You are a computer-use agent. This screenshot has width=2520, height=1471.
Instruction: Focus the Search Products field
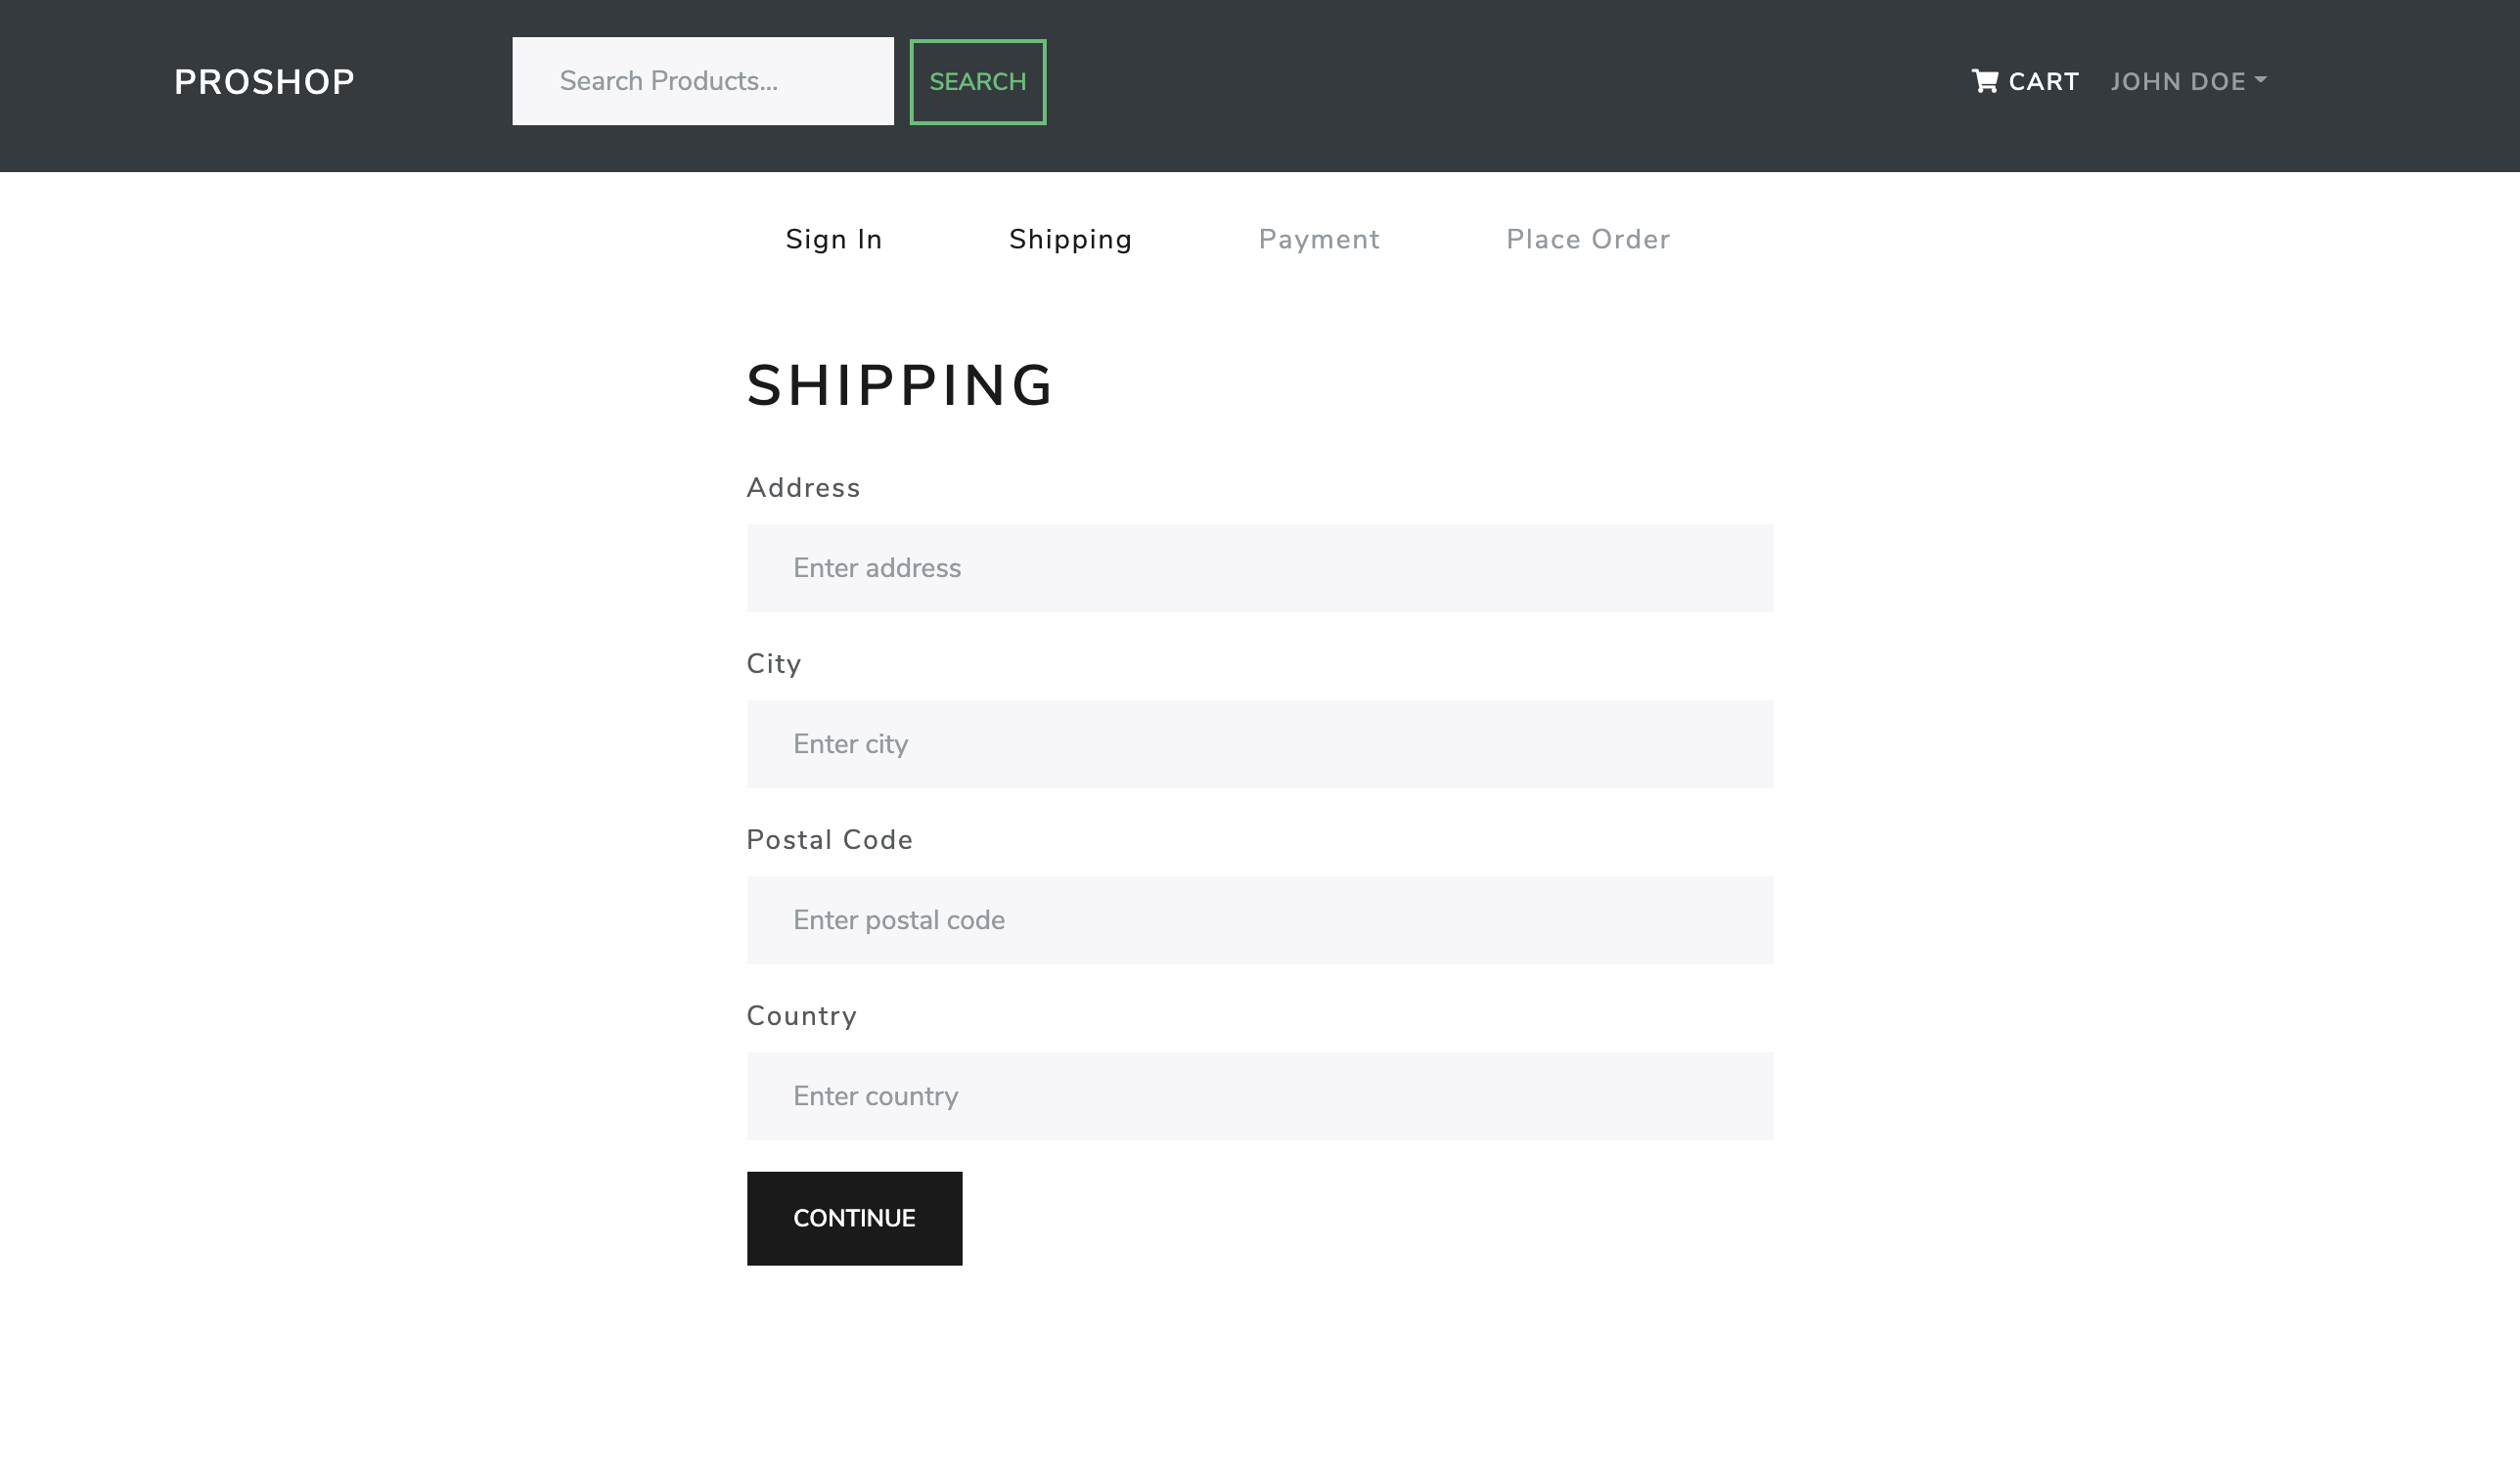[702, 81]
